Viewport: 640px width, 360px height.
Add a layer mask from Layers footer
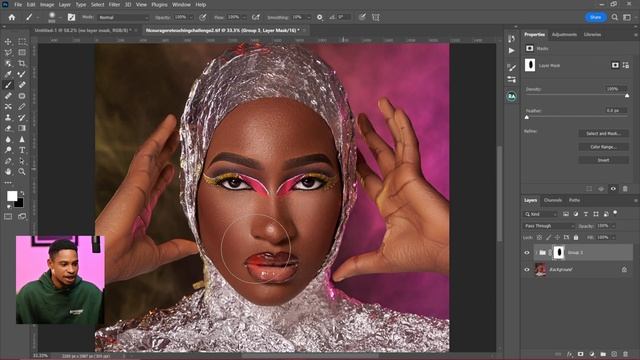coord(580,354)
